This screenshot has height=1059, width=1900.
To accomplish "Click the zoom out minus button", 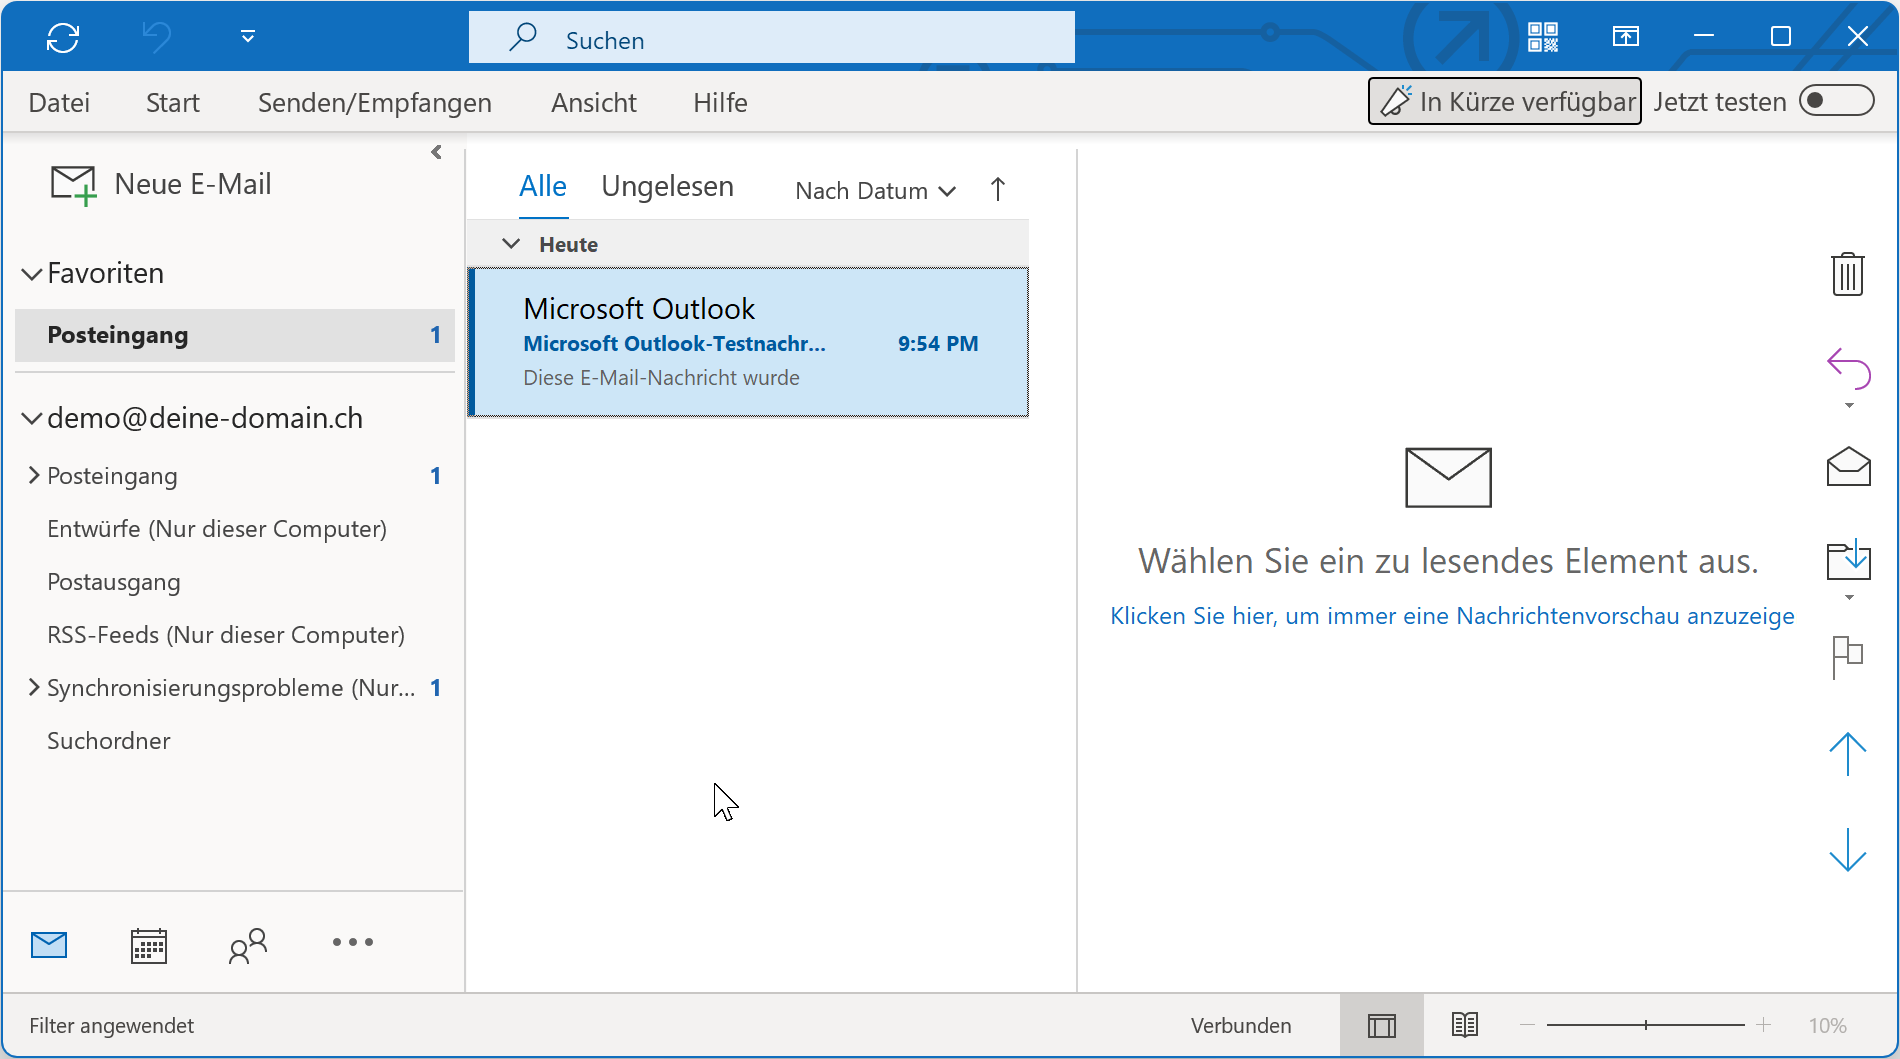I will [x=1527, y=1025].
